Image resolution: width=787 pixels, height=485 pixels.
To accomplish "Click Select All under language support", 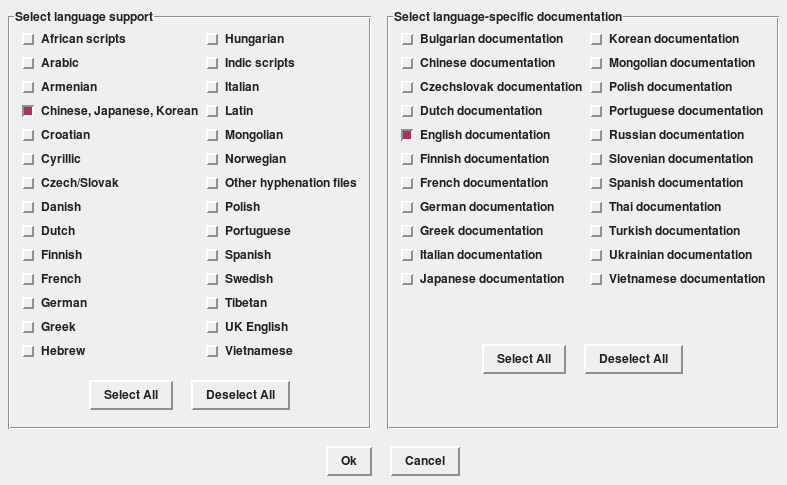I will click(131, 395).
